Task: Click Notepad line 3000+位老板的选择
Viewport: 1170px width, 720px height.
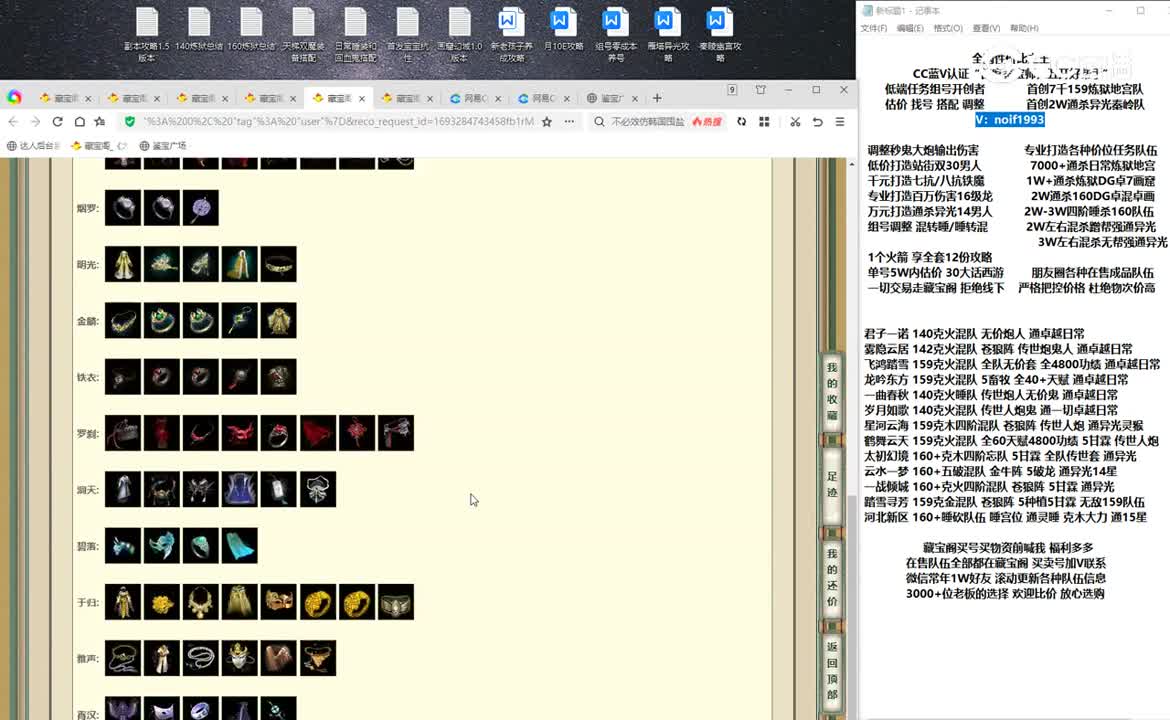Action: tap(1005, 594)
